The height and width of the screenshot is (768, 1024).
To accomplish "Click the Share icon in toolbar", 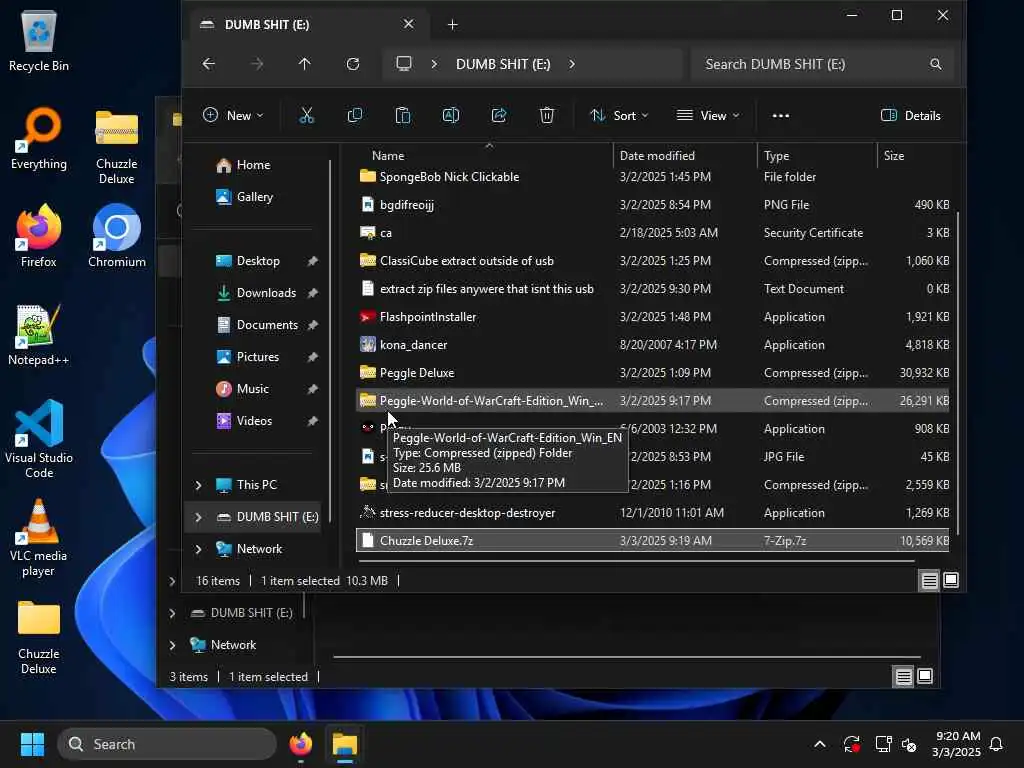I will 499,116.
